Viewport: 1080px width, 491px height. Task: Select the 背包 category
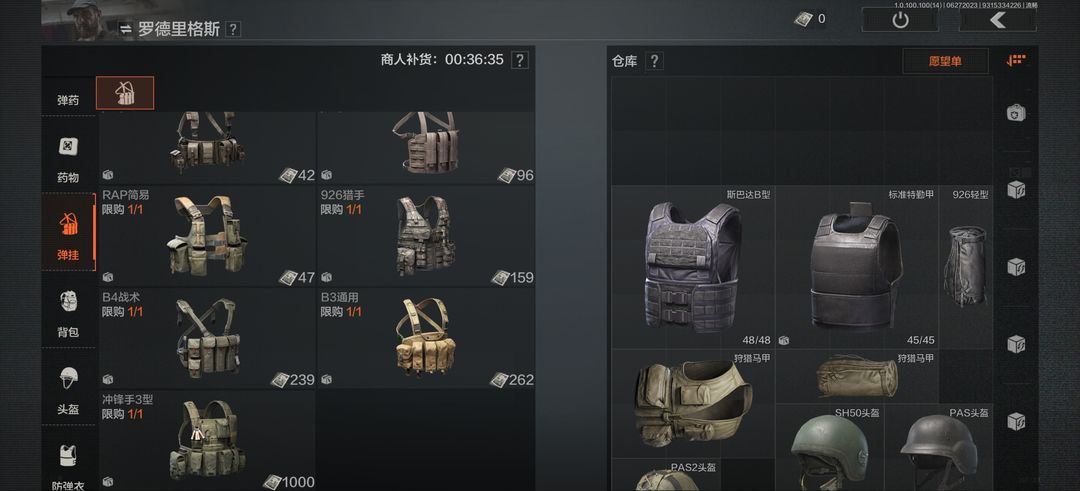[68, 313]
